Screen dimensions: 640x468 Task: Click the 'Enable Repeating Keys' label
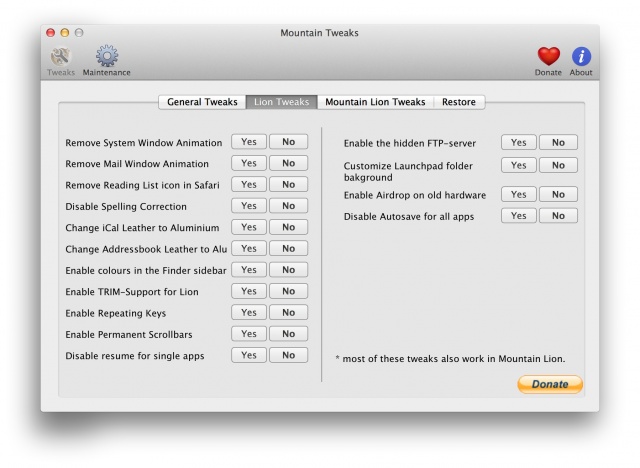tap(116, 313)
